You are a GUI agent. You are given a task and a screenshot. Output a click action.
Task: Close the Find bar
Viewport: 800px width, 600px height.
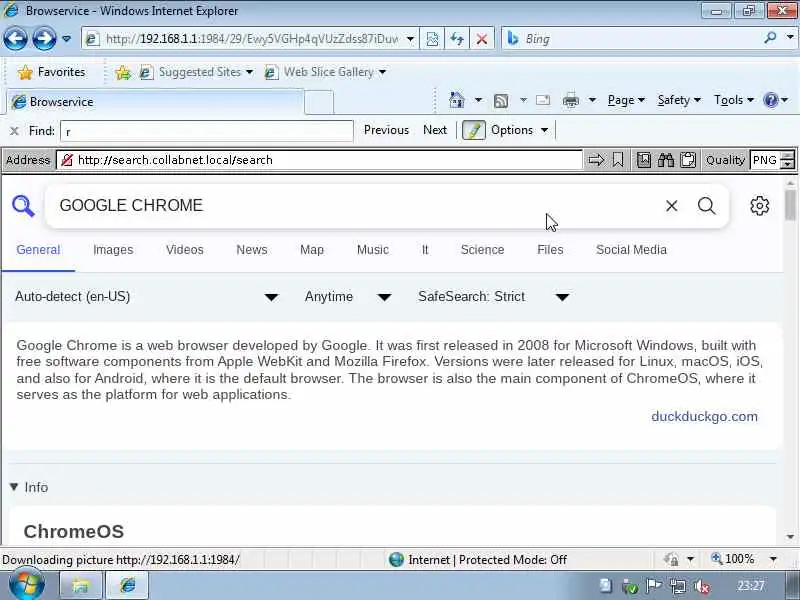click(14, 131)
